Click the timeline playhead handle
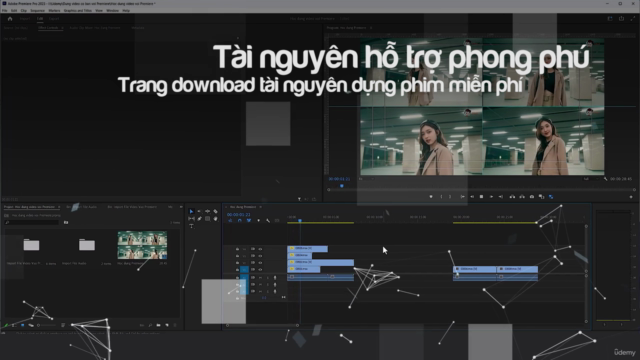The image size is (640, 360). point(300,220)
